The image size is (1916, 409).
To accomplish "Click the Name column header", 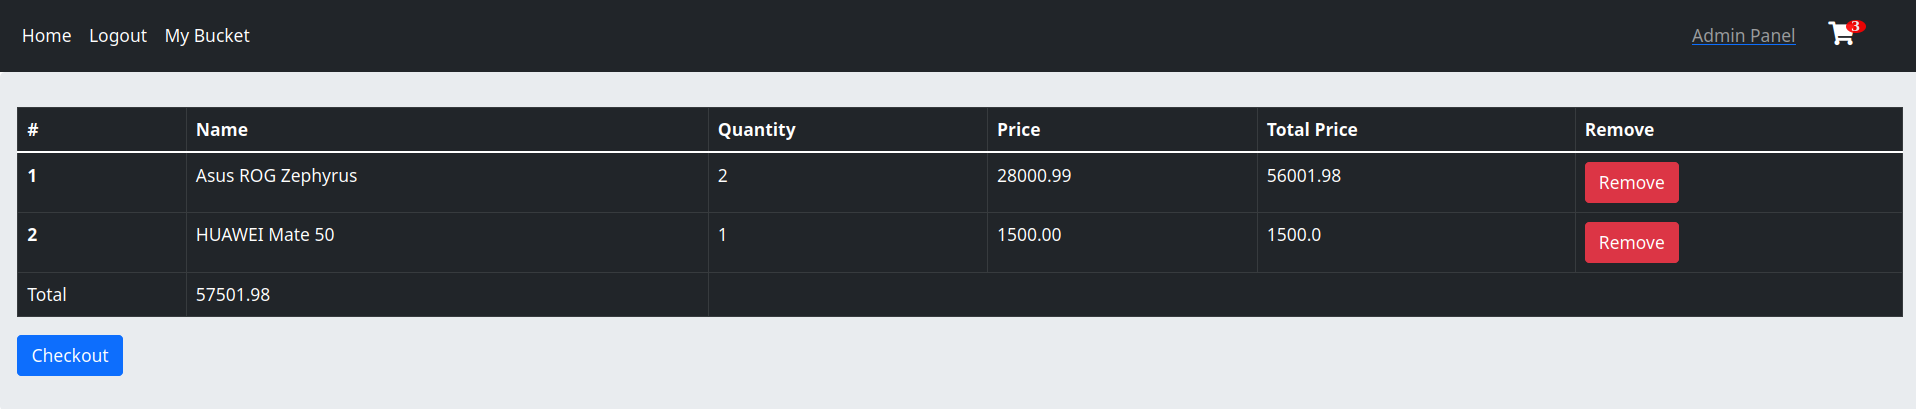I will 447,130.
